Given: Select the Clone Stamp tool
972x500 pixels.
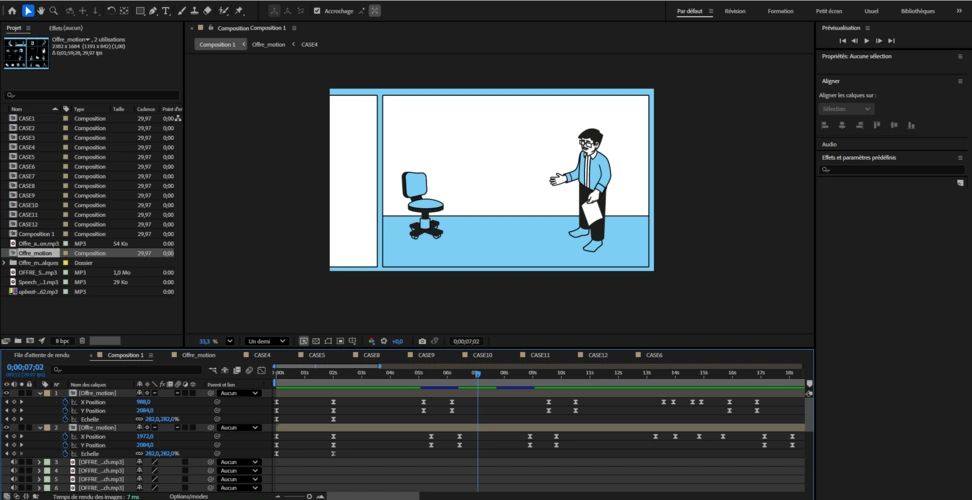Looking at the screenshot, I should click(194, 11).
